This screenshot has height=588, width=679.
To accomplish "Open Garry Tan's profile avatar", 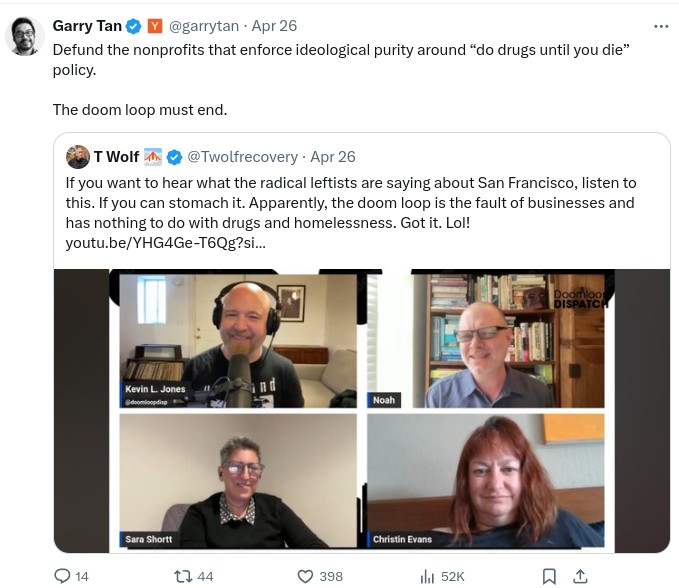I will (25, 36).
